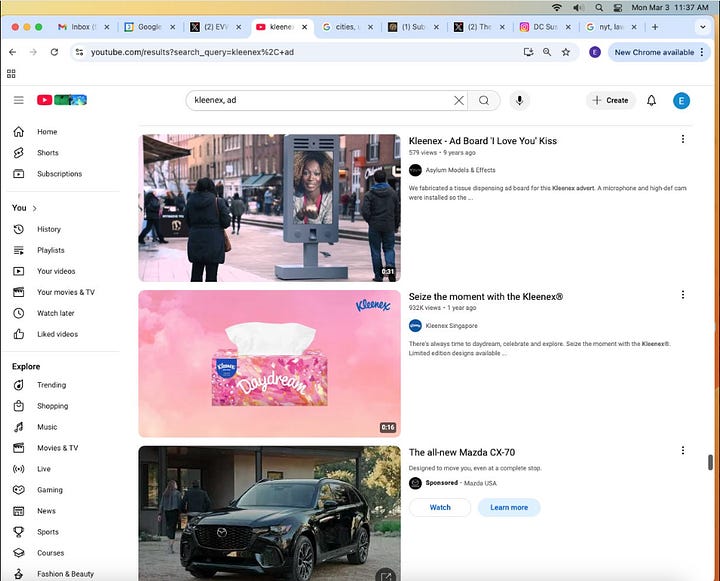This screenshot has height=581, width=720.
Task: Switch to the Google Calendar tab
Action: point(150,27)
